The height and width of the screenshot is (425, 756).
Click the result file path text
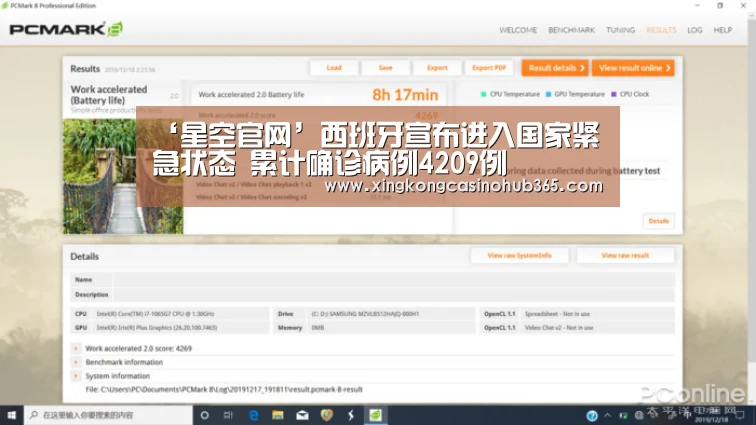(x=224, y=389)
